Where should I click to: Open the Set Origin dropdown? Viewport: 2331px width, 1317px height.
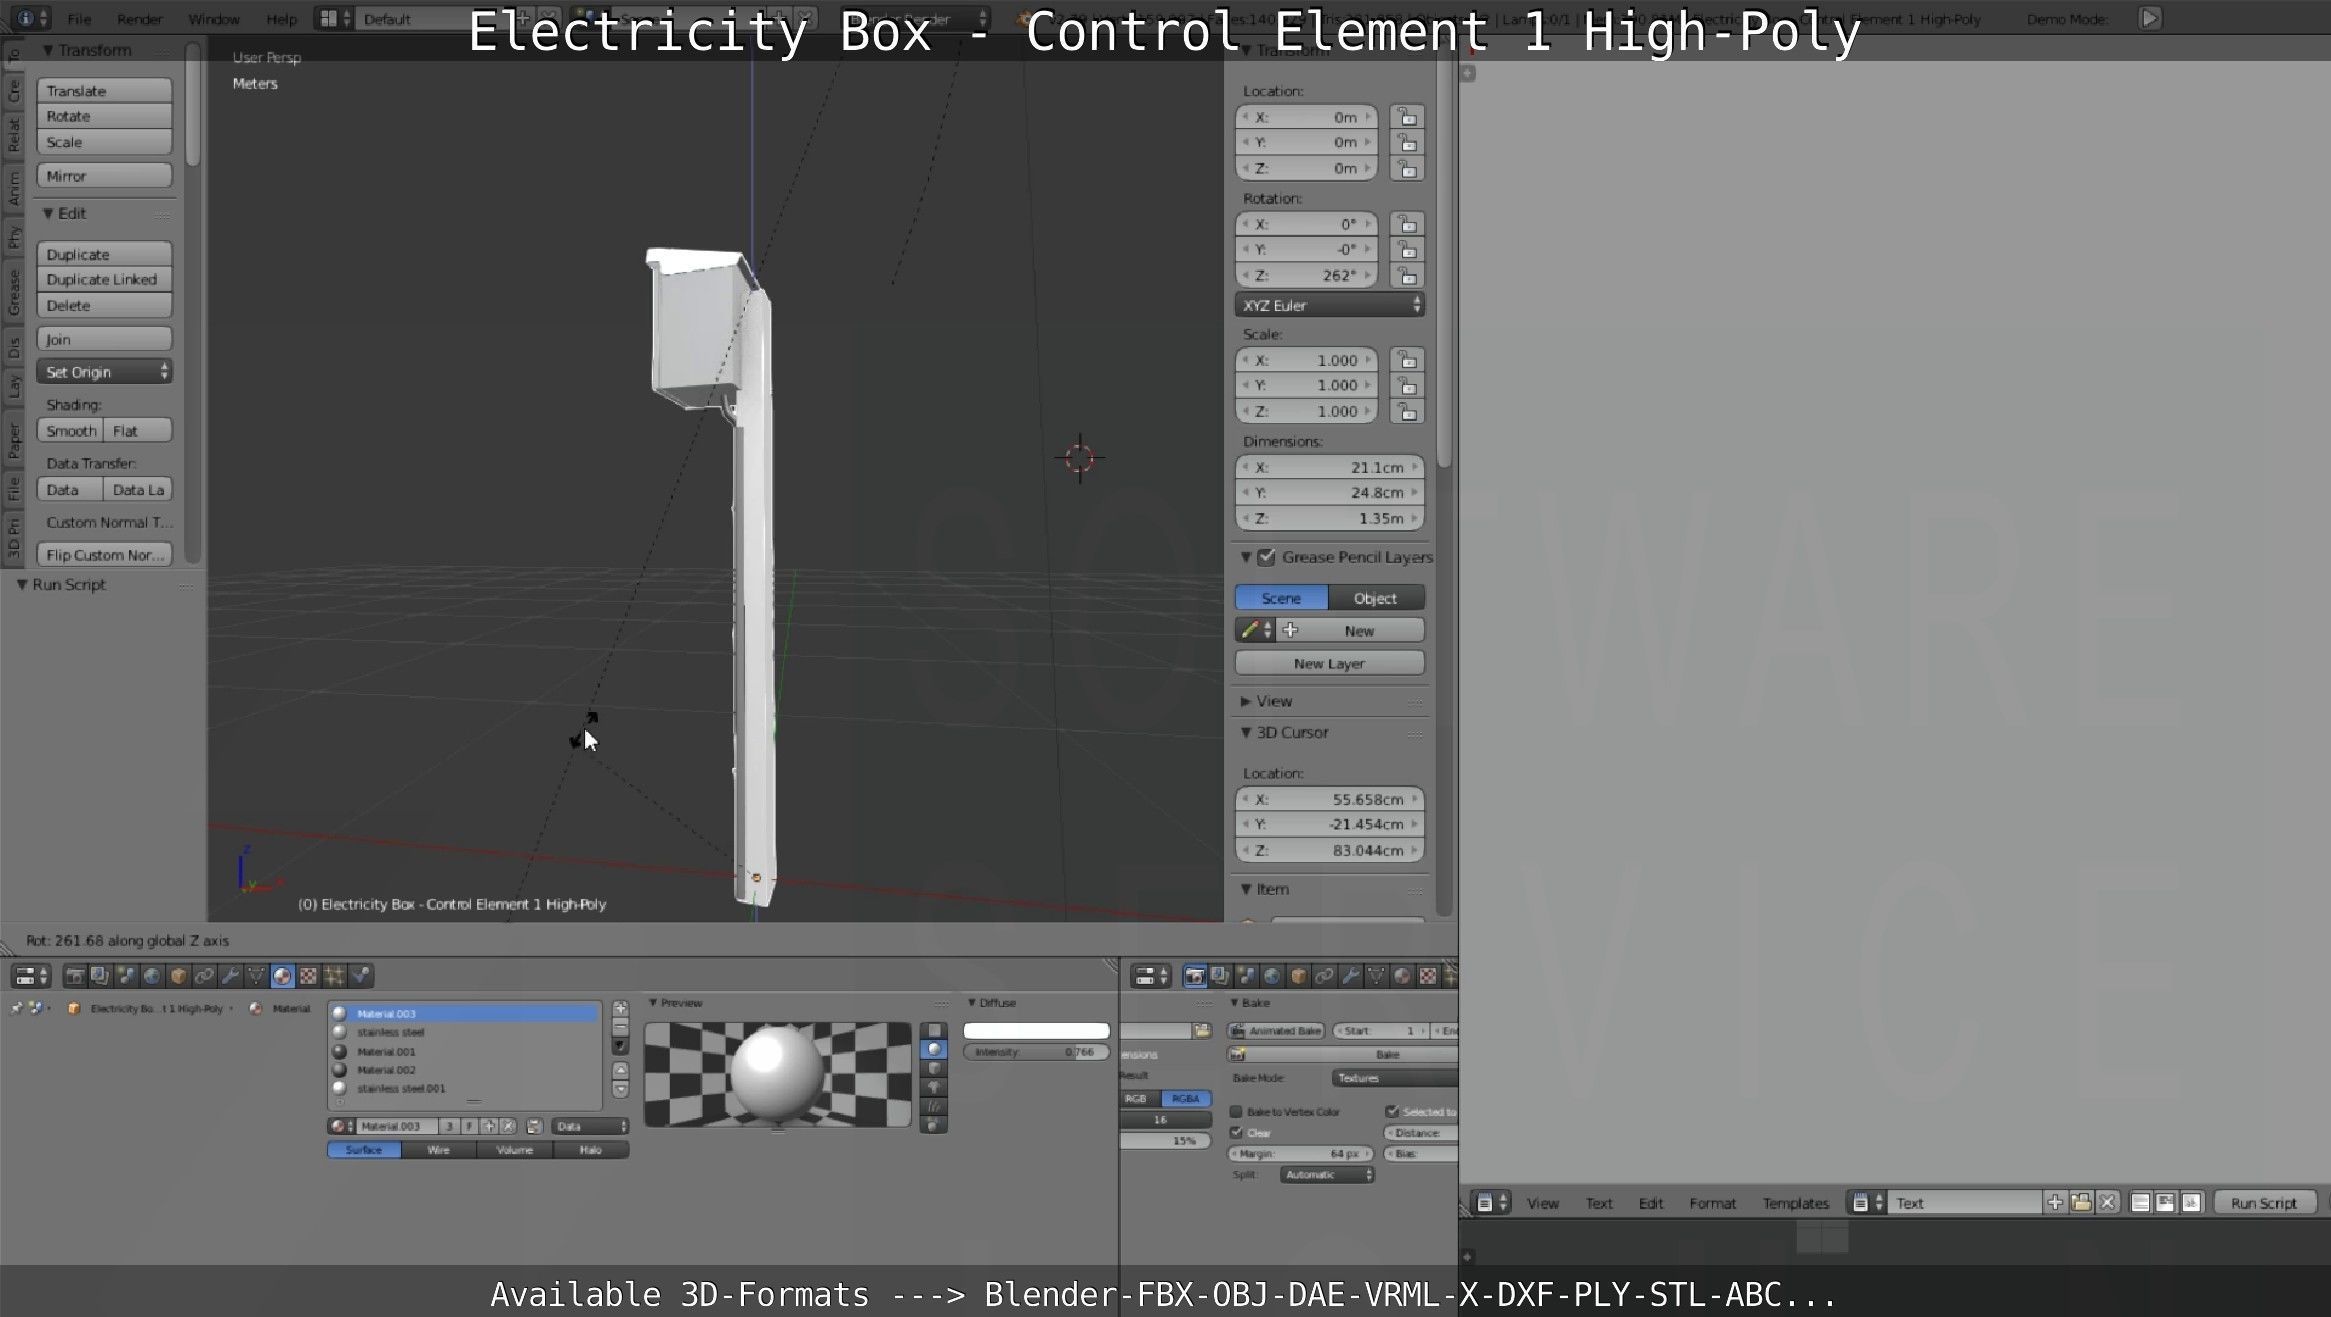pos(105,372)
